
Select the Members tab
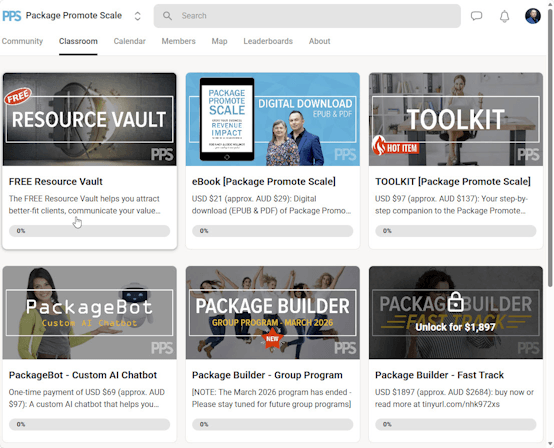coord(178,41)
